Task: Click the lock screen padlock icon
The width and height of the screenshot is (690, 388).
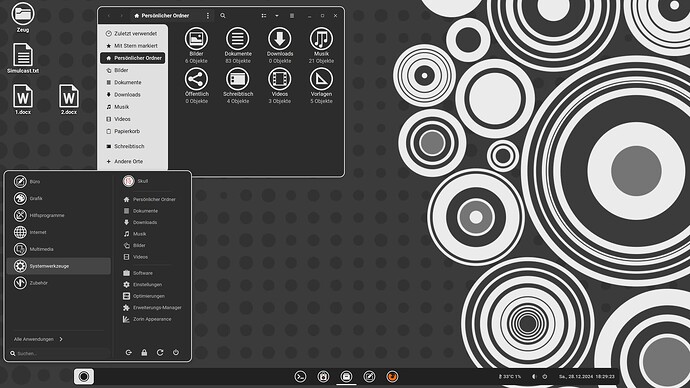Action: coord(144,352)
